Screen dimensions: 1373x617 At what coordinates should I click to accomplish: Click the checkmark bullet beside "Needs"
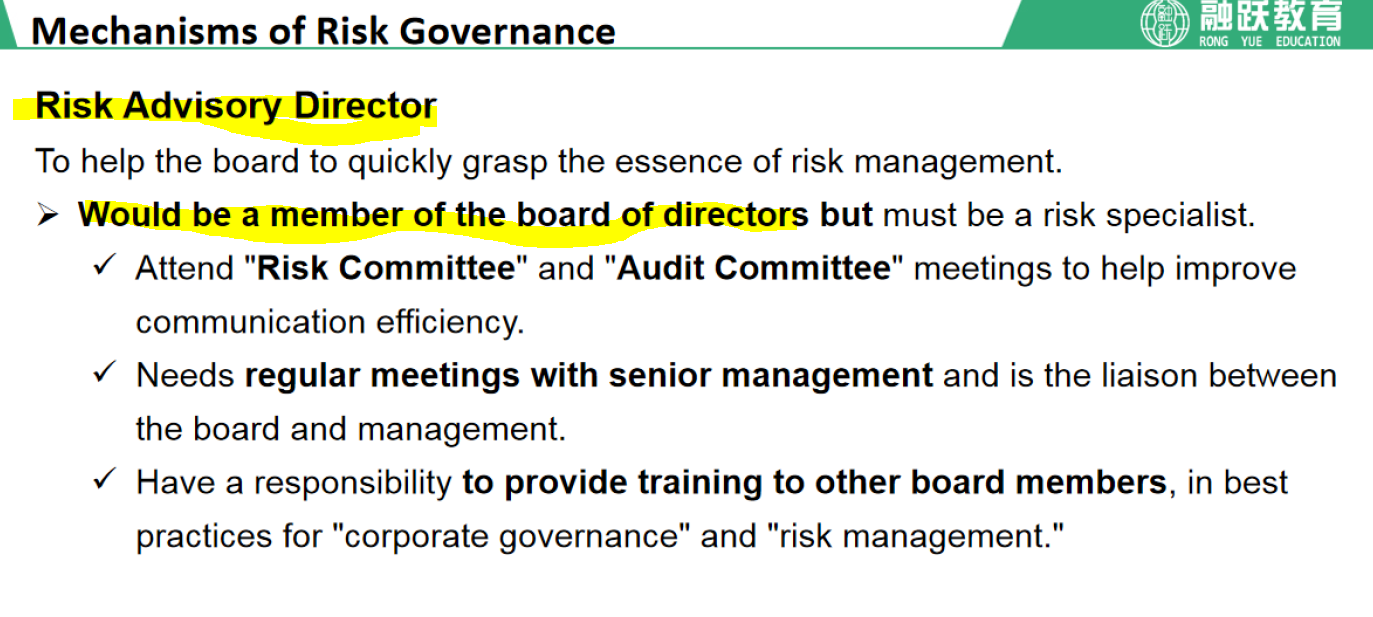[105, 374]
